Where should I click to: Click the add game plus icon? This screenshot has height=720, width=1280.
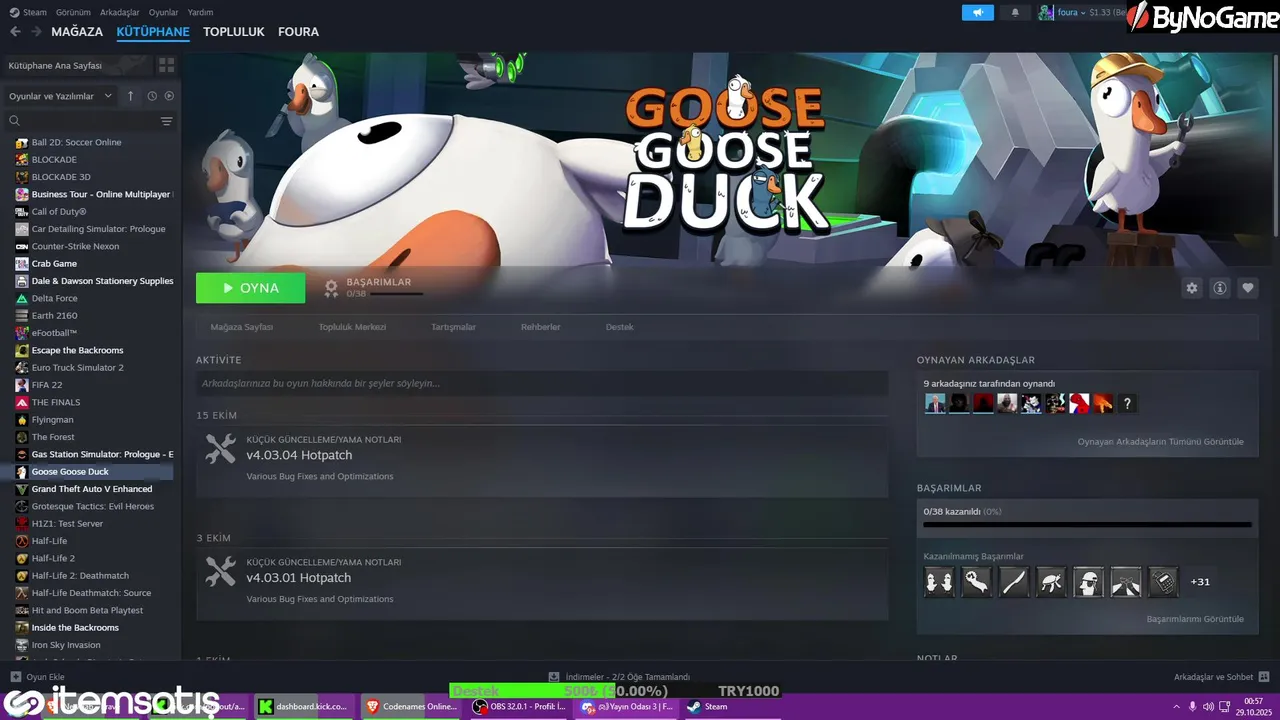[15, 677]
